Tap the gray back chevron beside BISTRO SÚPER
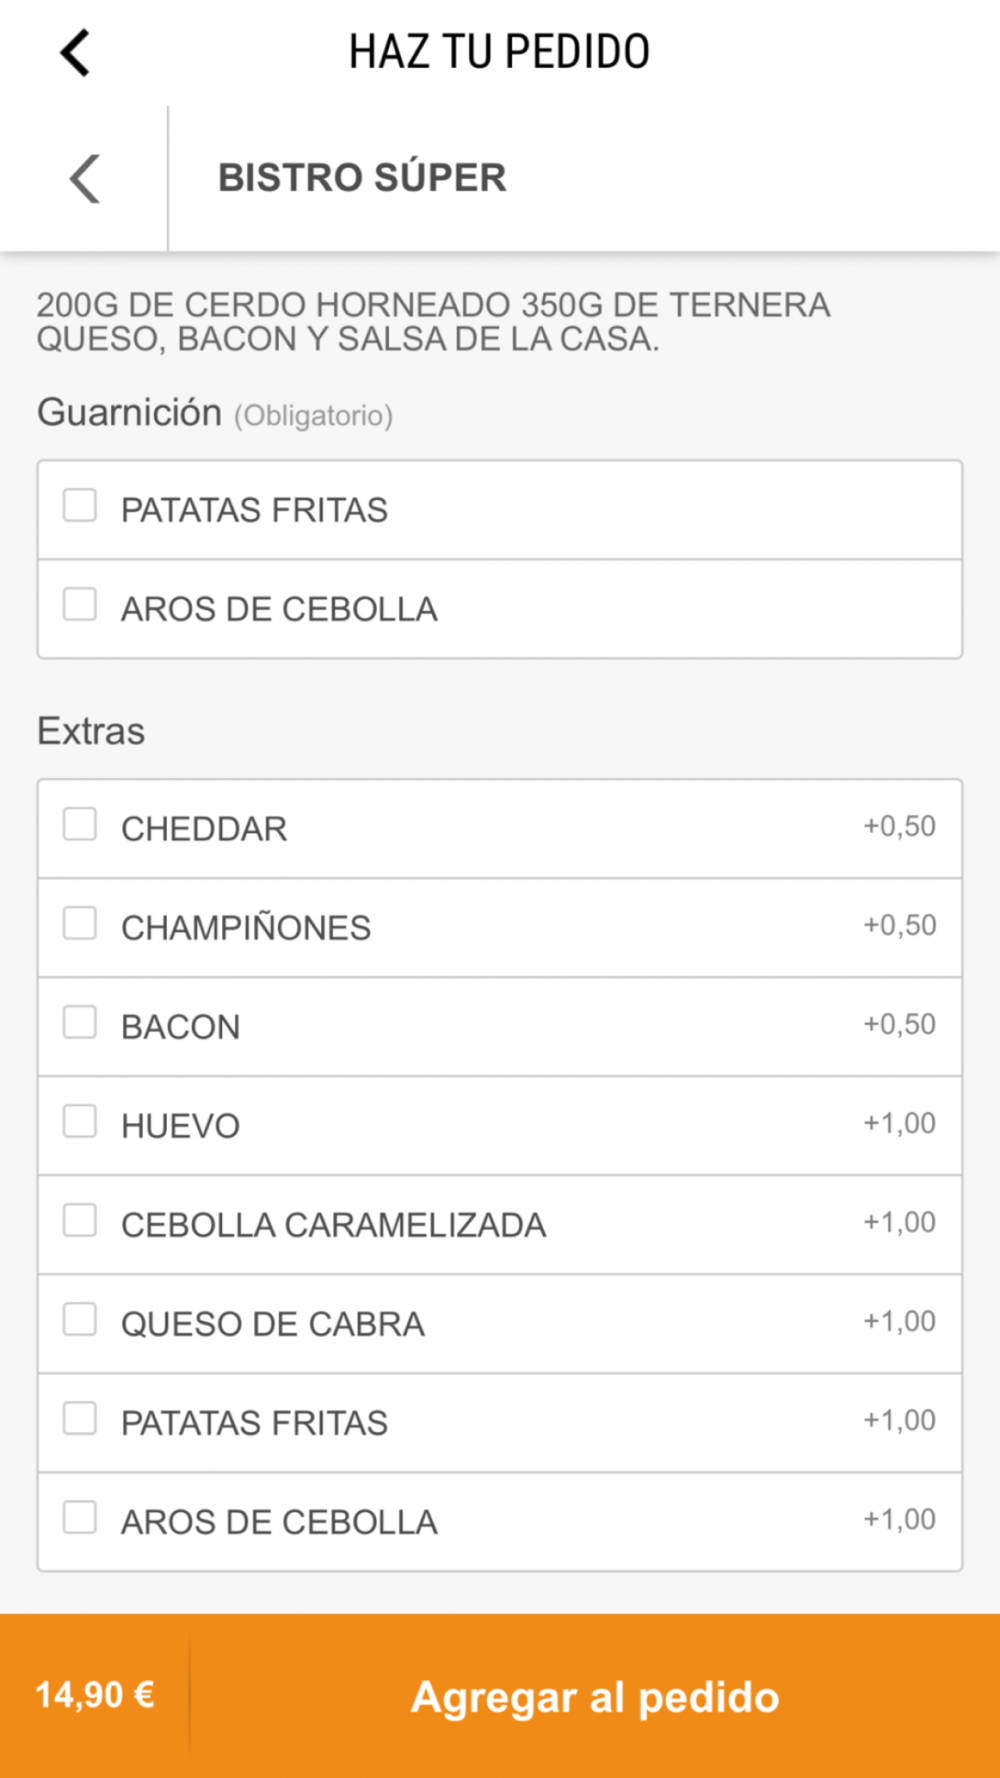1000x1778 pixels. (x=84, y=179)
